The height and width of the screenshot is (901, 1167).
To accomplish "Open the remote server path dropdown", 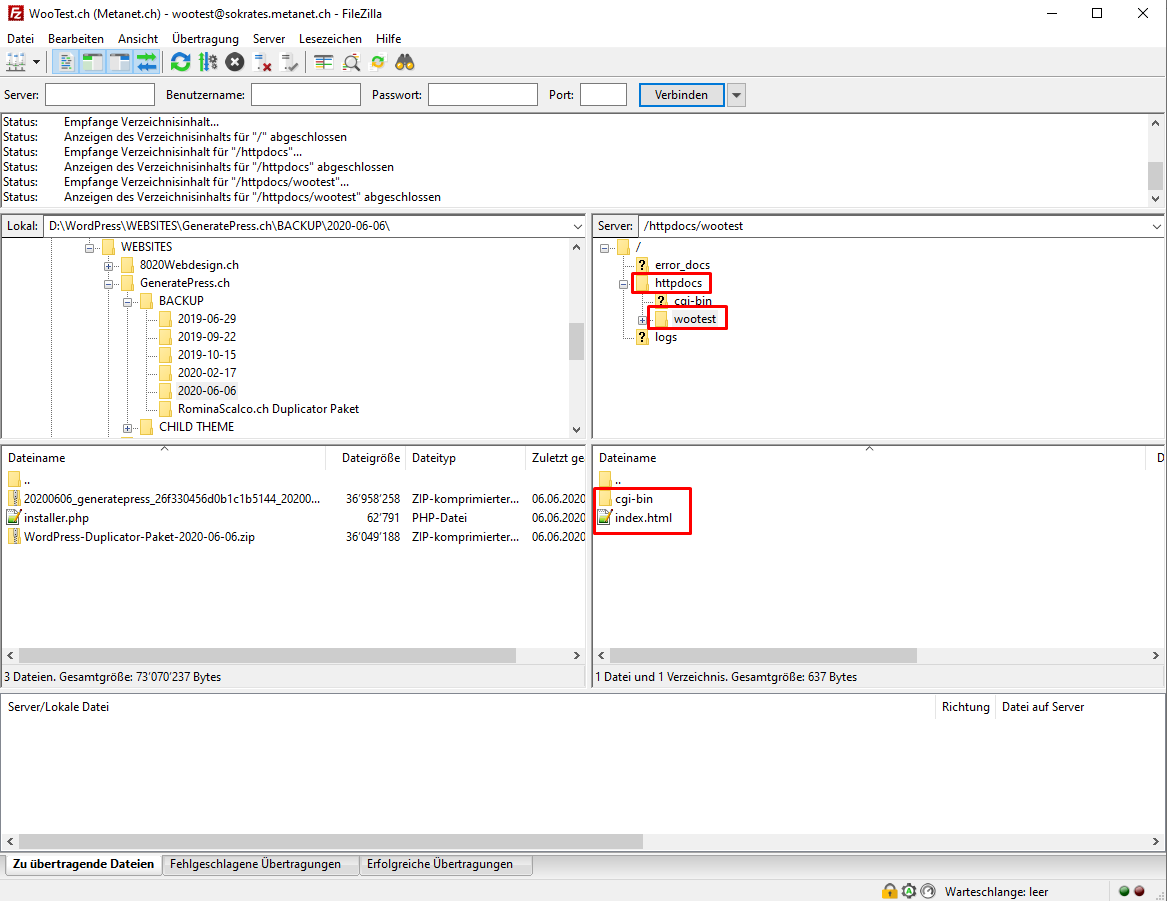I will point(1157,226).
